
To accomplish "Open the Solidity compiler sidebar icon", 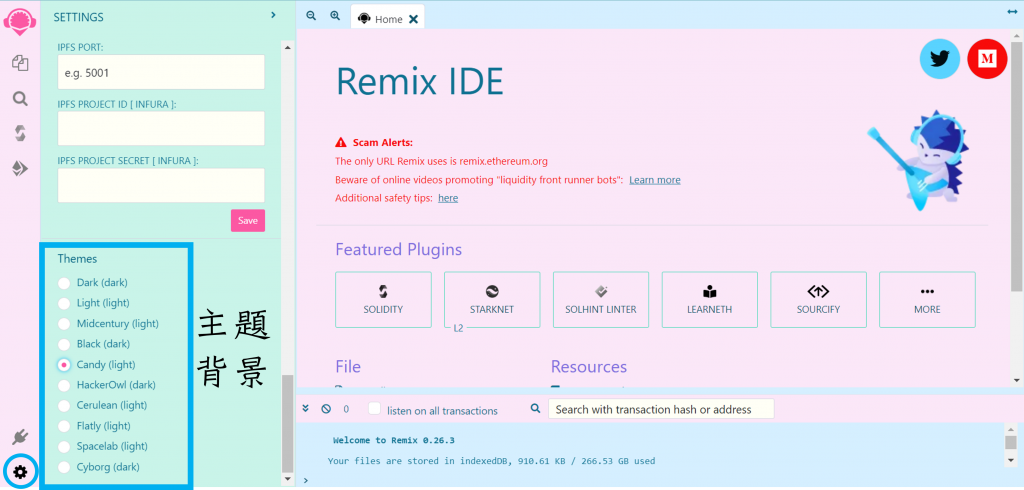I will click(20, 134).
